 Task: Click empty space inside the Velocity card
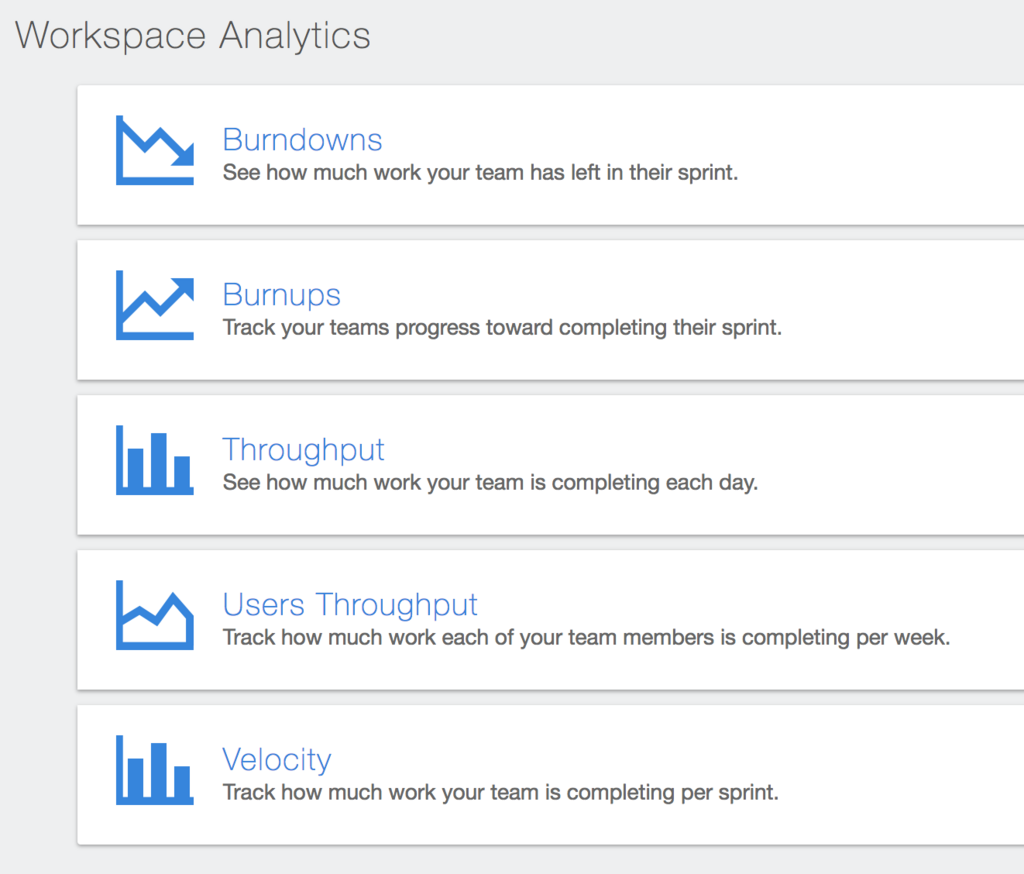coord(901,775)
